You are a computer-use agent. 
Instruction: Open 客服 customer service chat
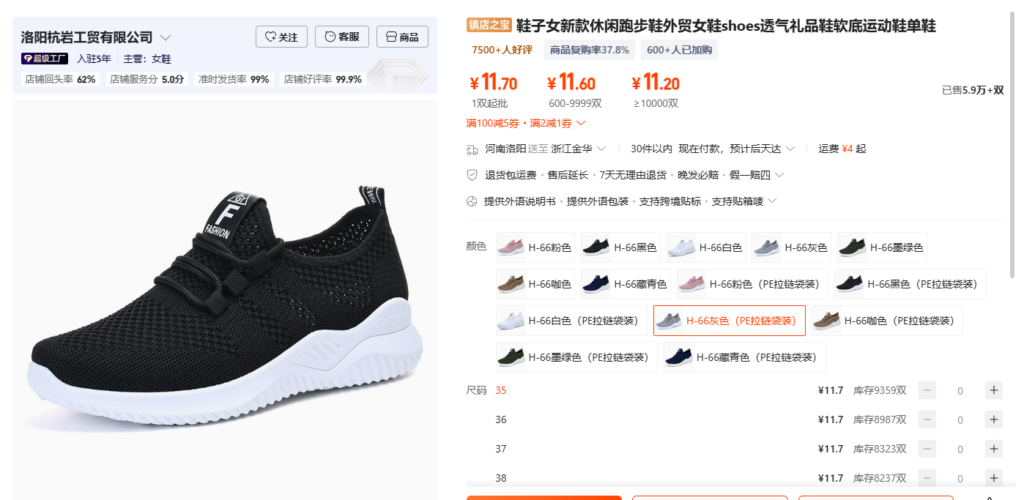pyautogui.click(x=342, y=37)
